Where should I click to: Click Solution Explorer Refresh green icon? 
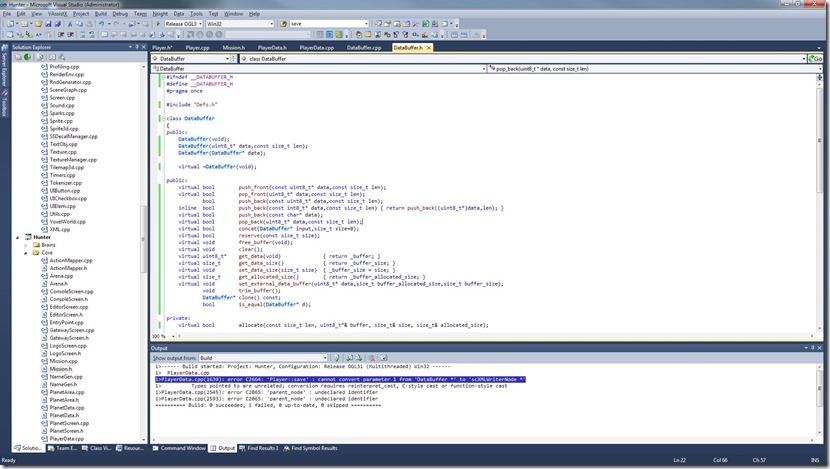pos(28,57)
